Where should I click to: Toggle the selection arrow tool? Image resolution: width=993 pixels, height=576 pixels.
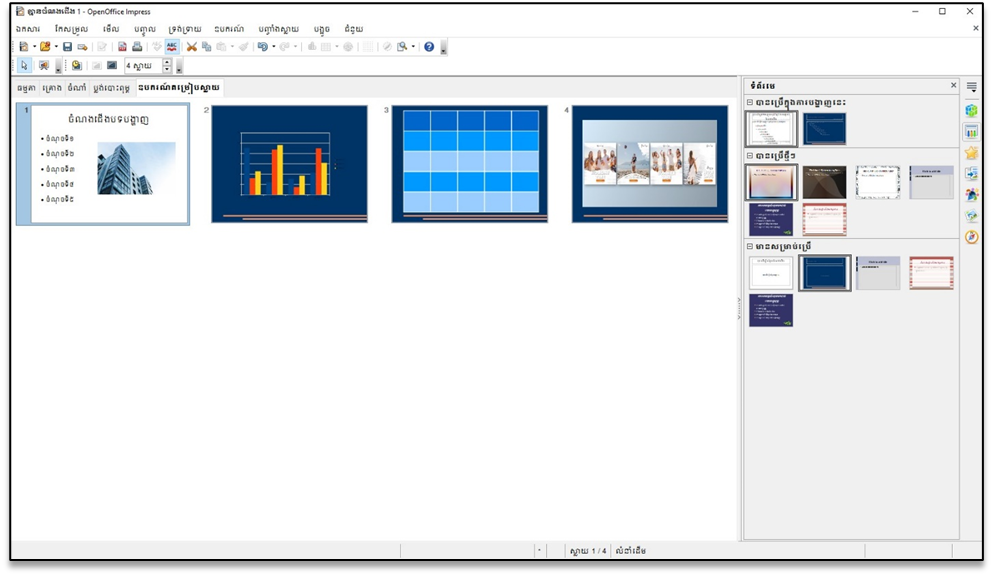(x=24, y=66)
